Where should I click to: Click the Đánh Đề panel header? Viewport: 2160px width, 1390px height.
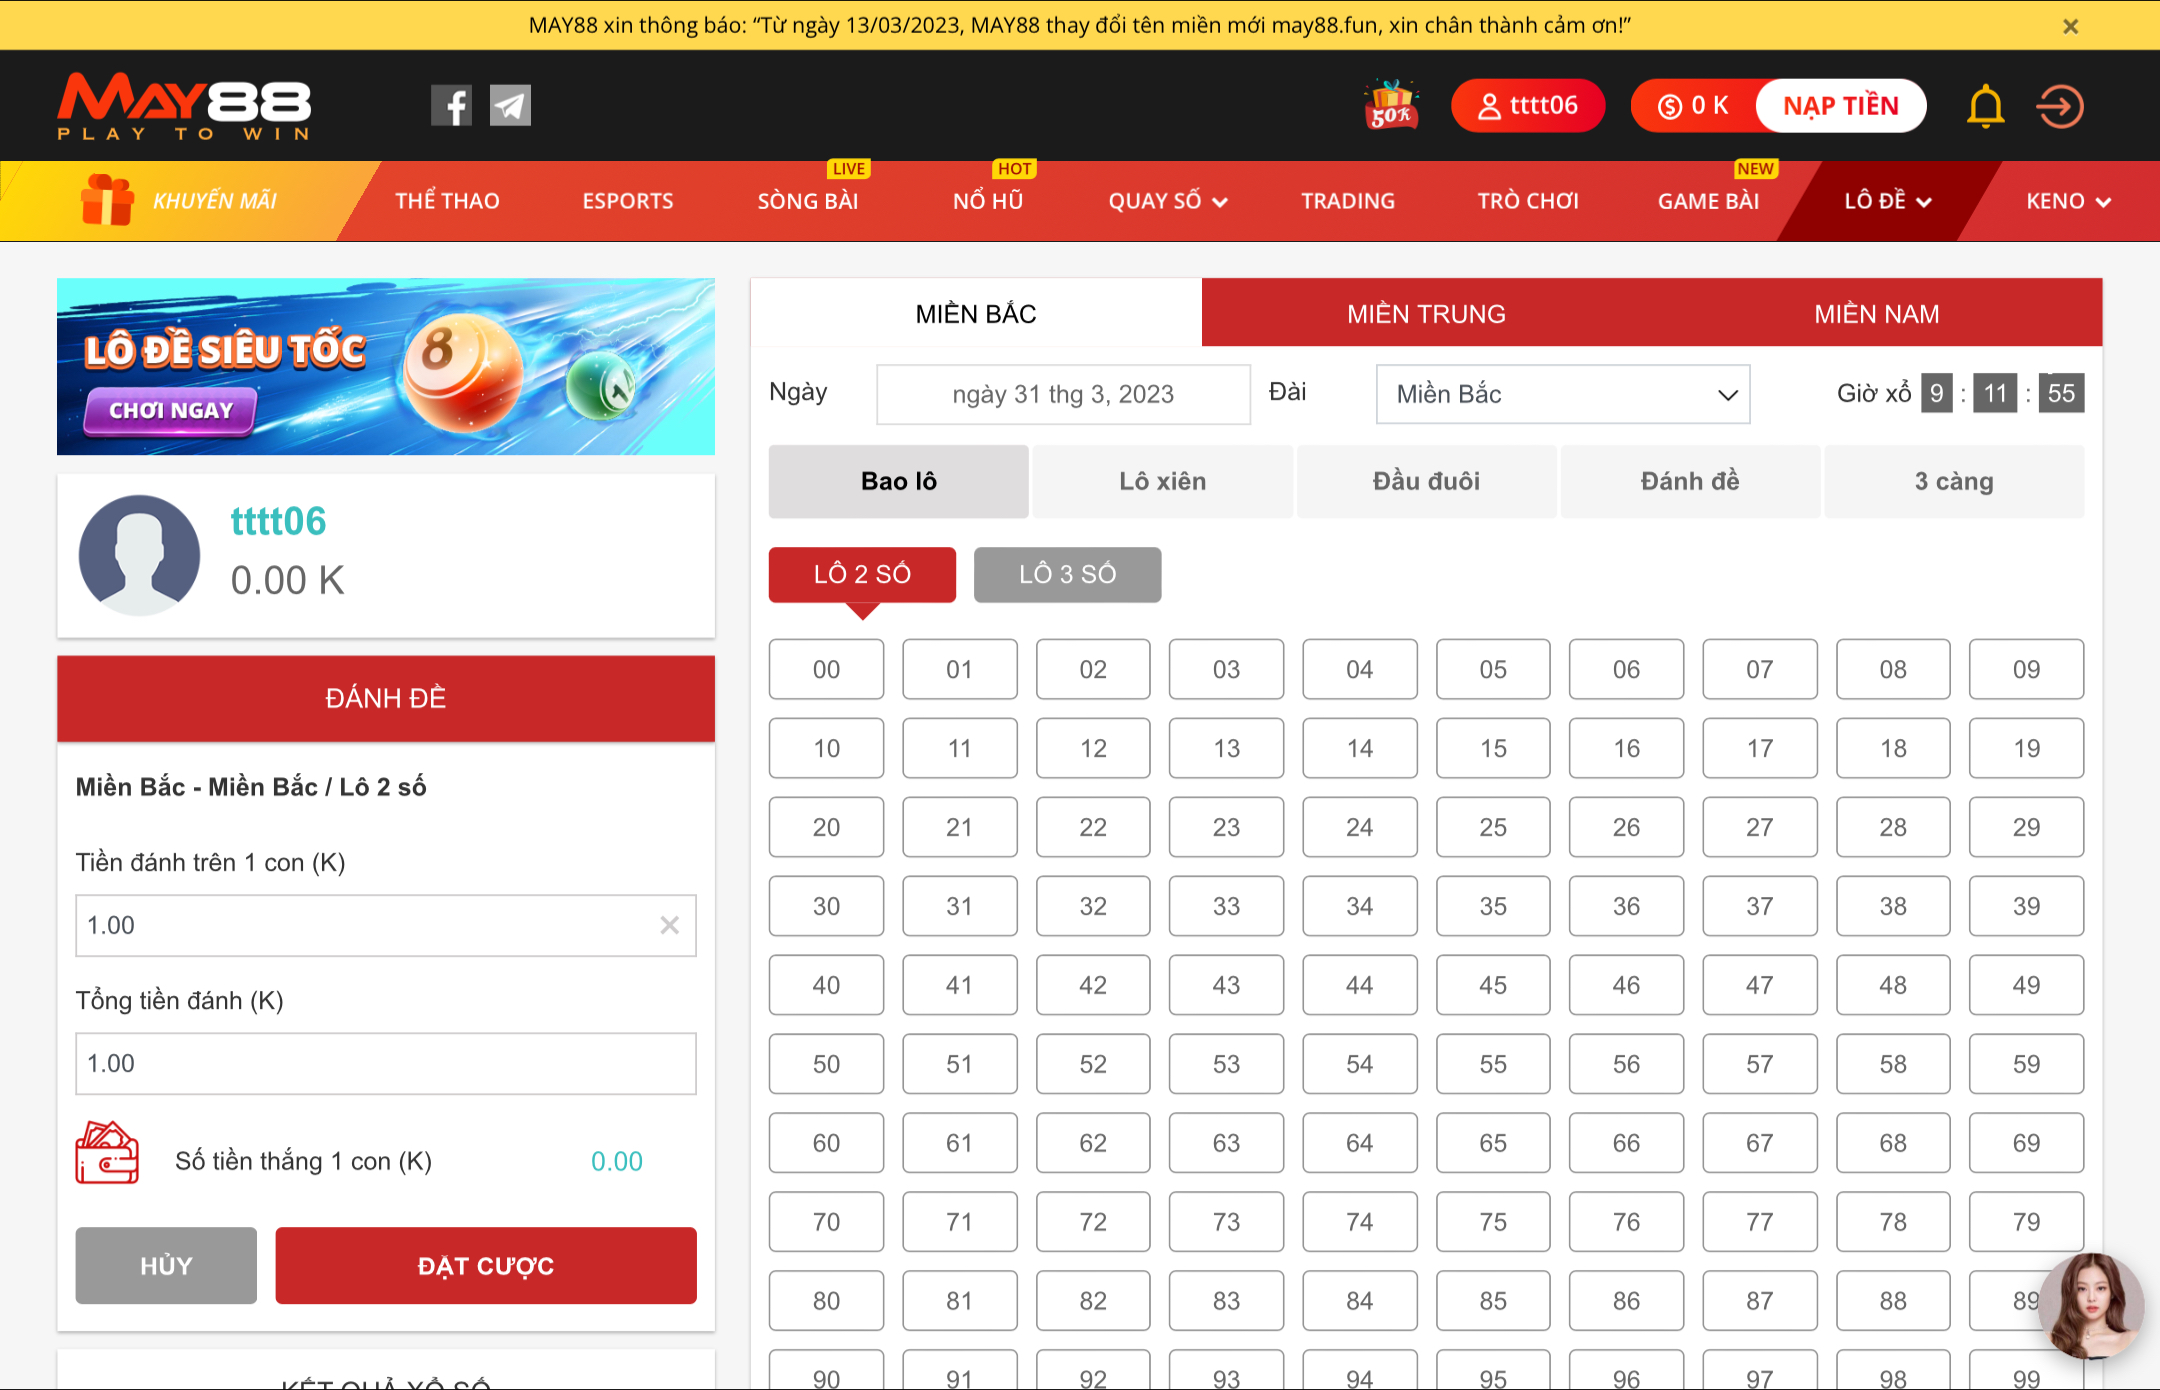pos(386,698)
